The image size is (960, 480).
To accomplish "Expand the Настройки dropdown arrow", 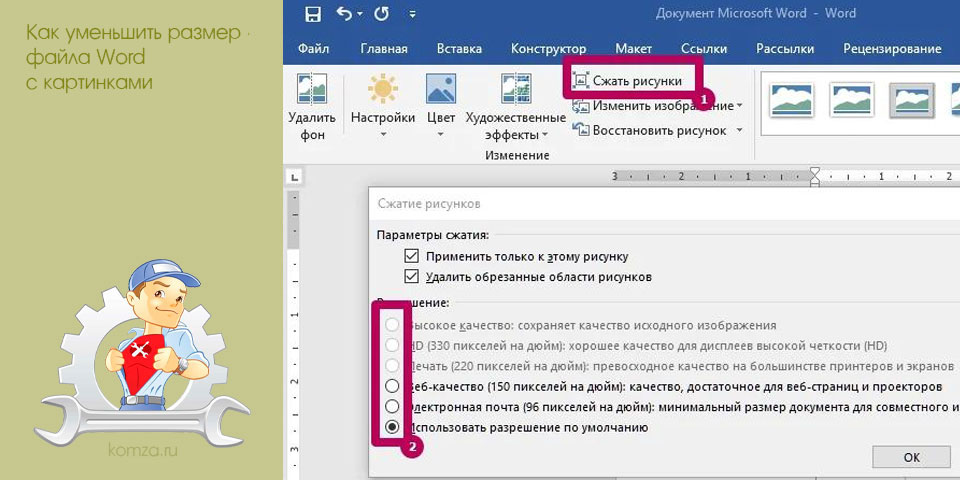I will click(x=383, y=133).
